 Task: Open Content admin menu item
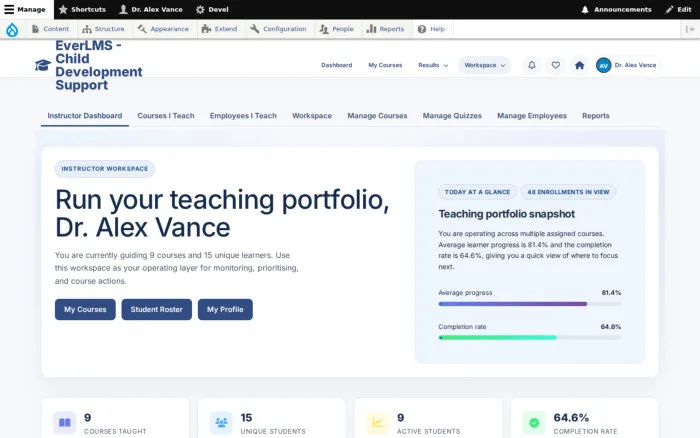tap(50, 29)
